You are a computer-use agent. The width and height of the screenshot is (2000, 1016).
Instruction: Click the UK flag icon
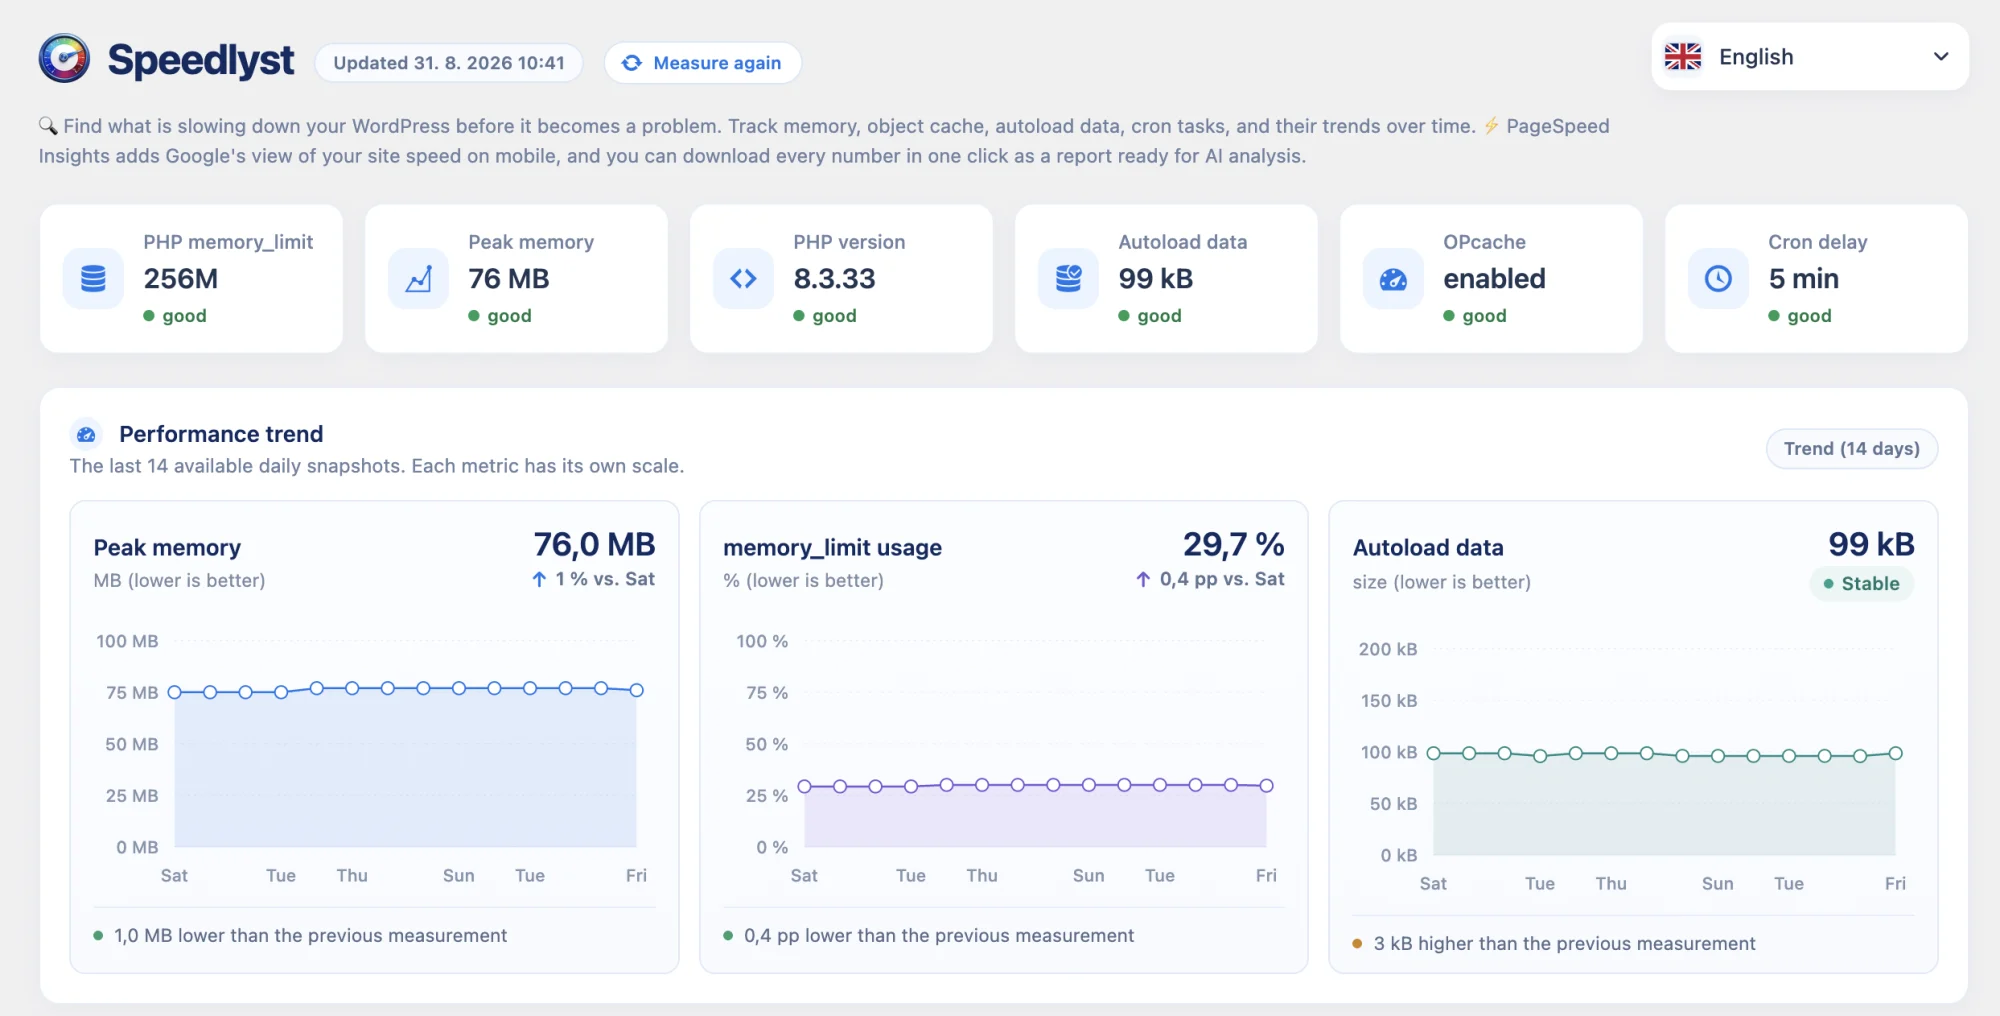coord(1683,57)
